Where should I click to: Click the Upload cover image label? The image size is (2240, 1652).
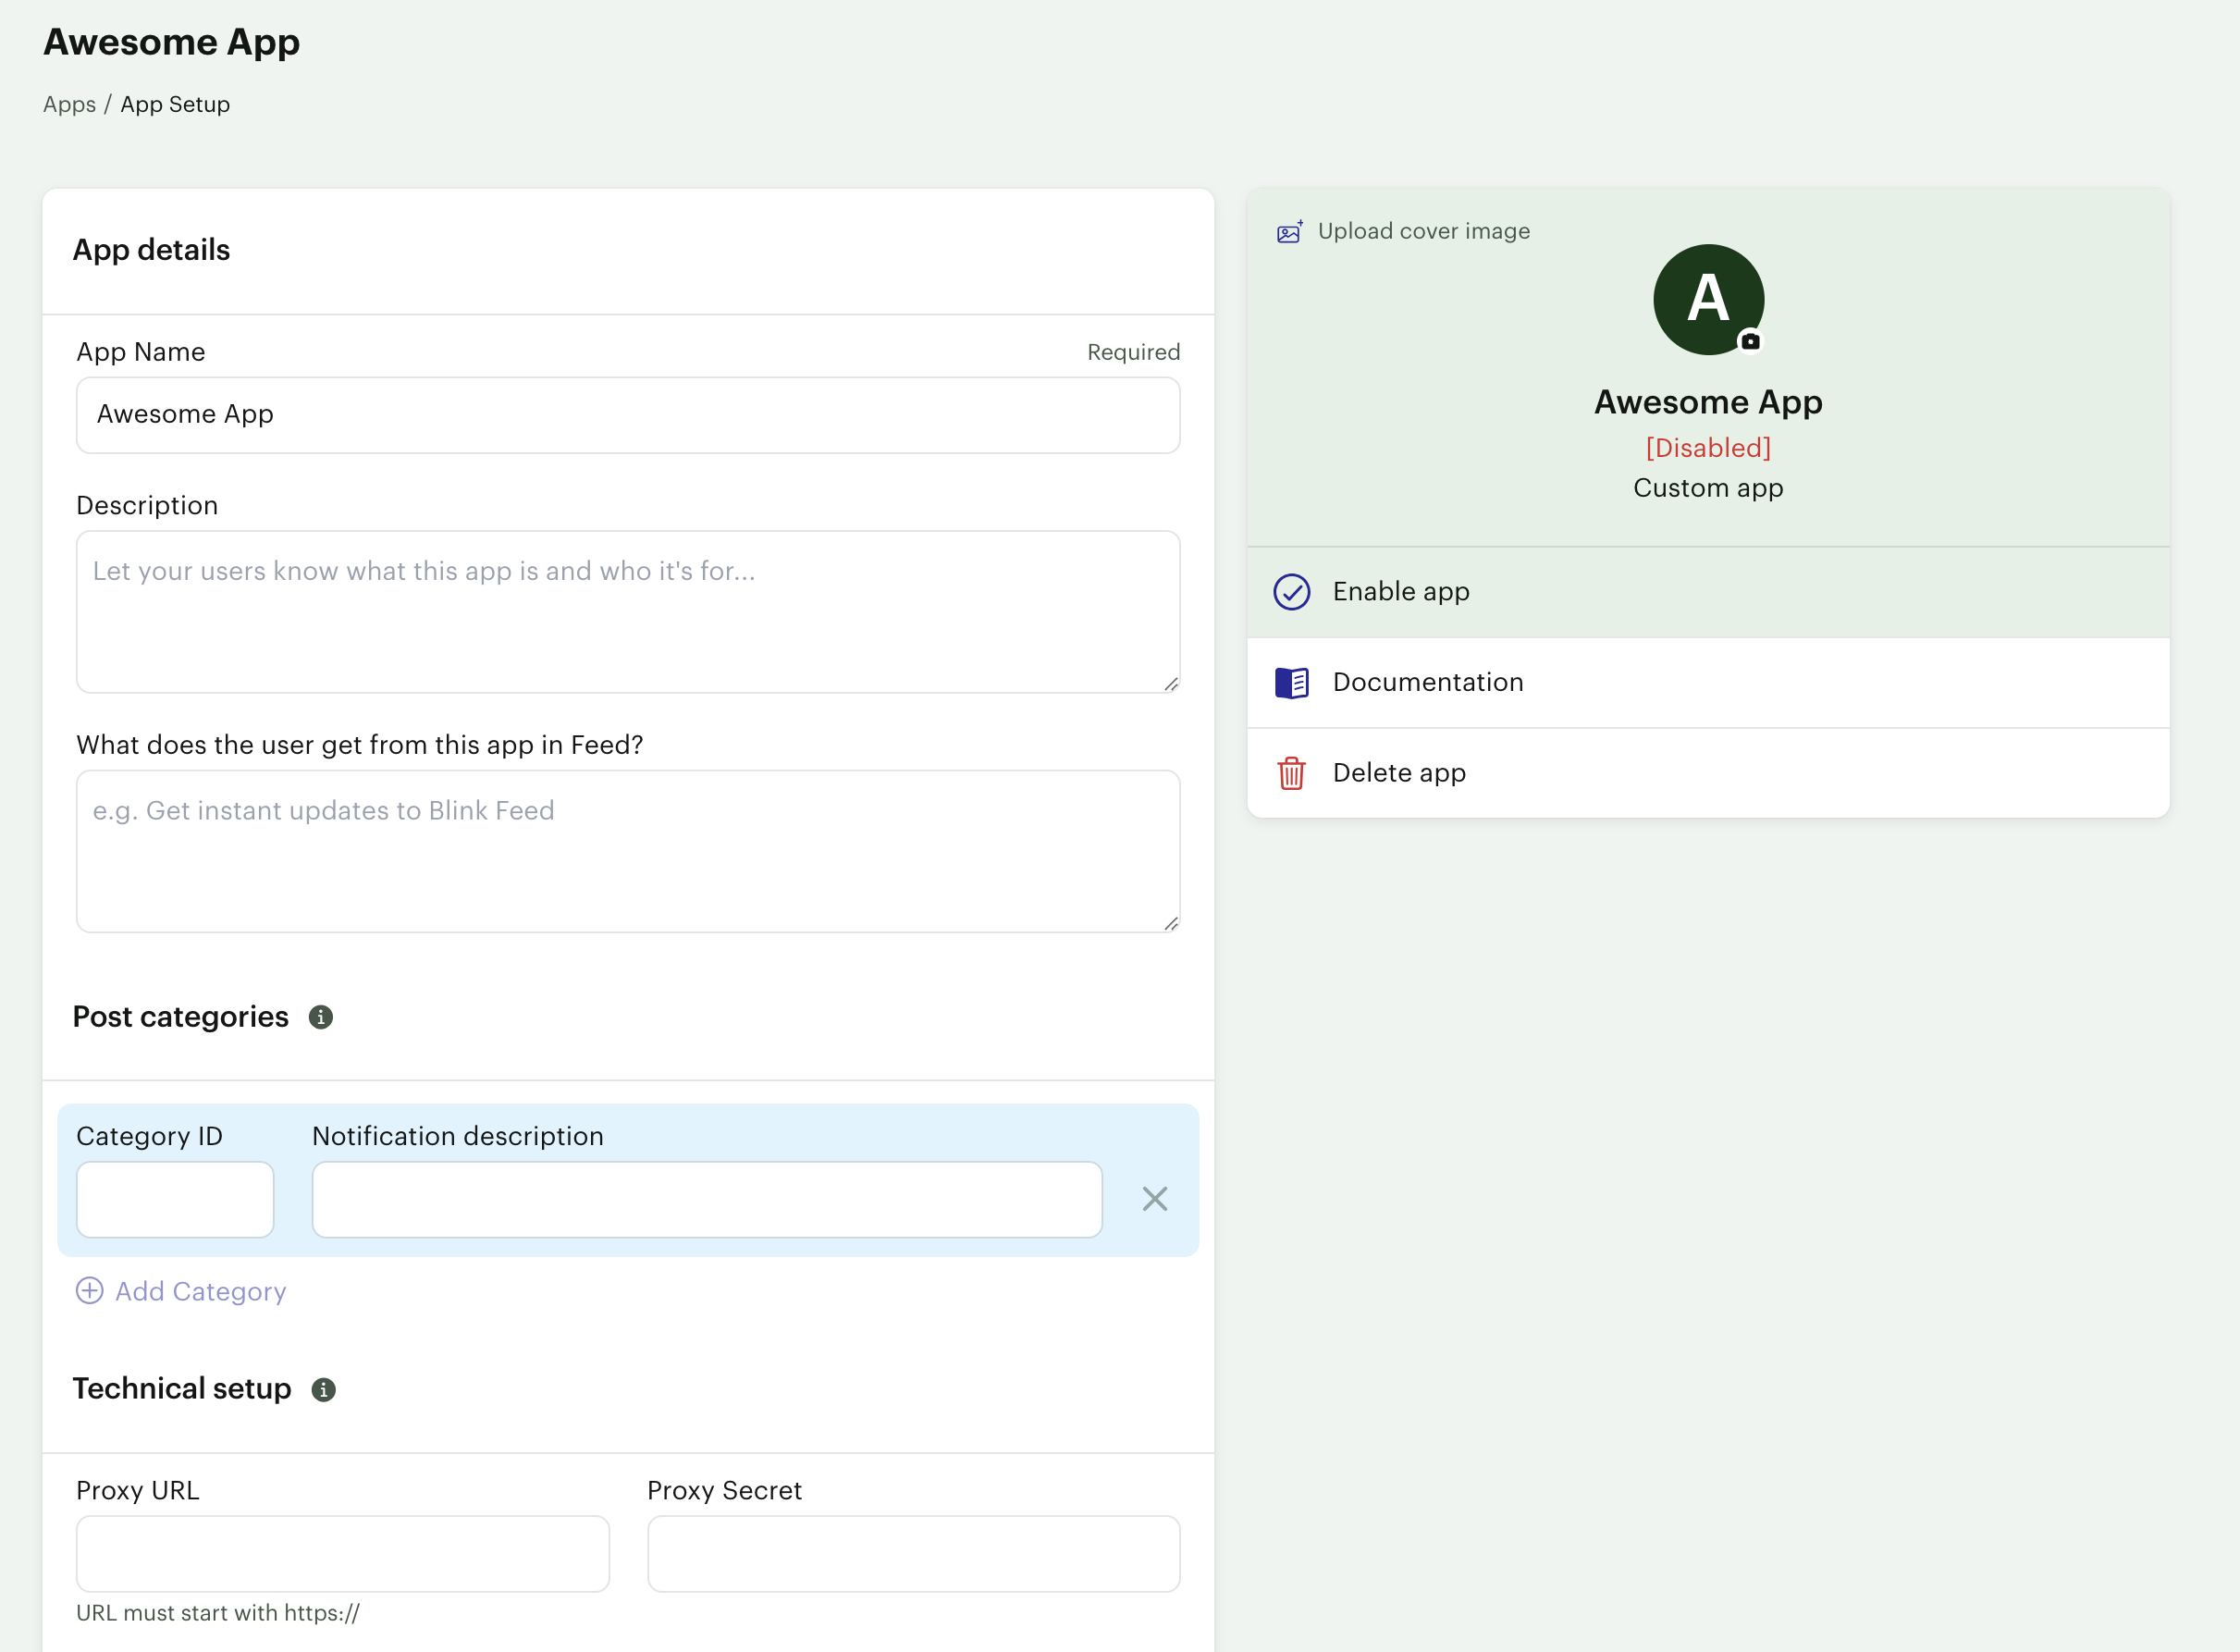coord(1423,231)
